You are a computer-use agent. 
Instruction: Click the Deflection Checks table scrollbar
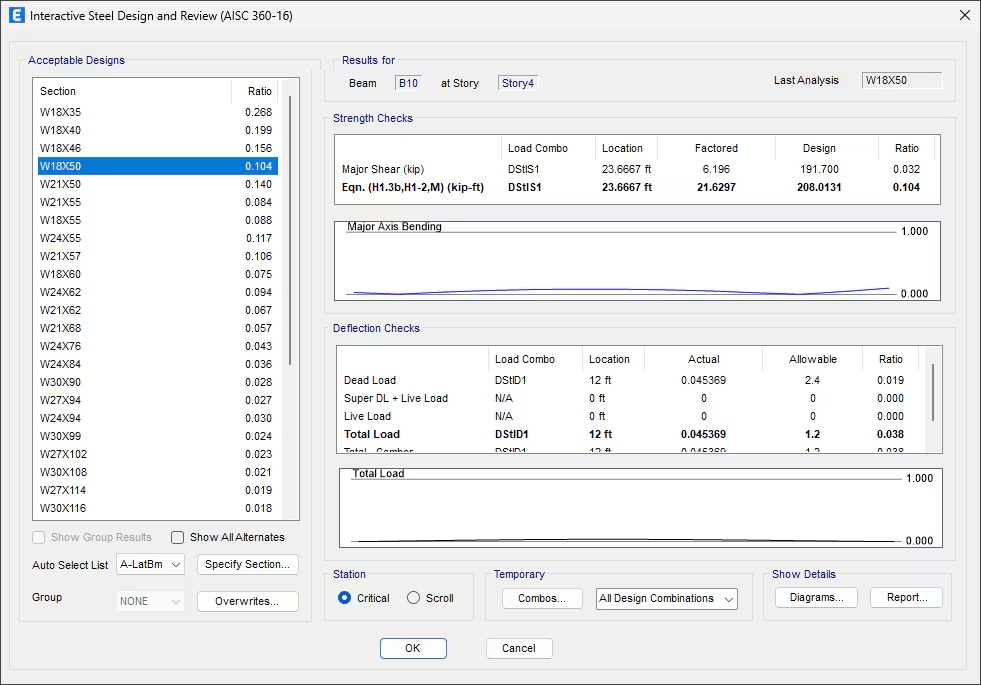point(932,392)
